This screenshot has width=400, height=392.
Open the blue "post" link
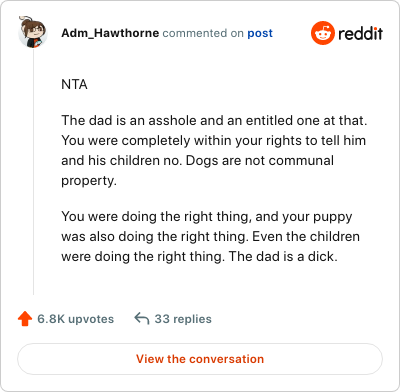260,33
